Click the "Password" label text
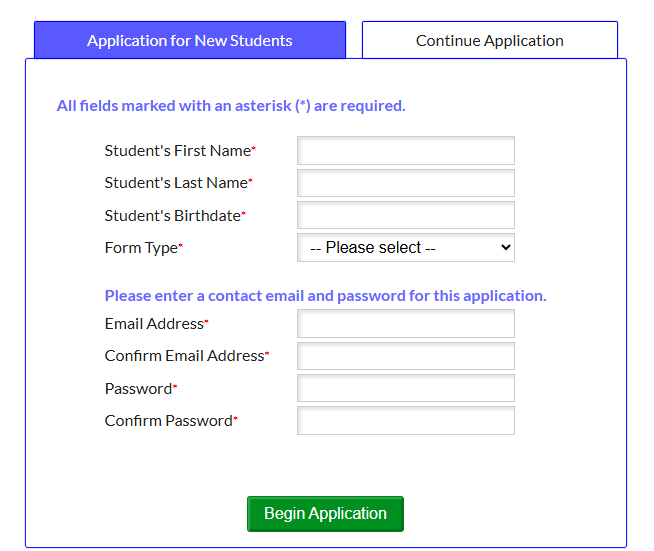Viewport: 654px width, 551px height. [x=138, y=388]
